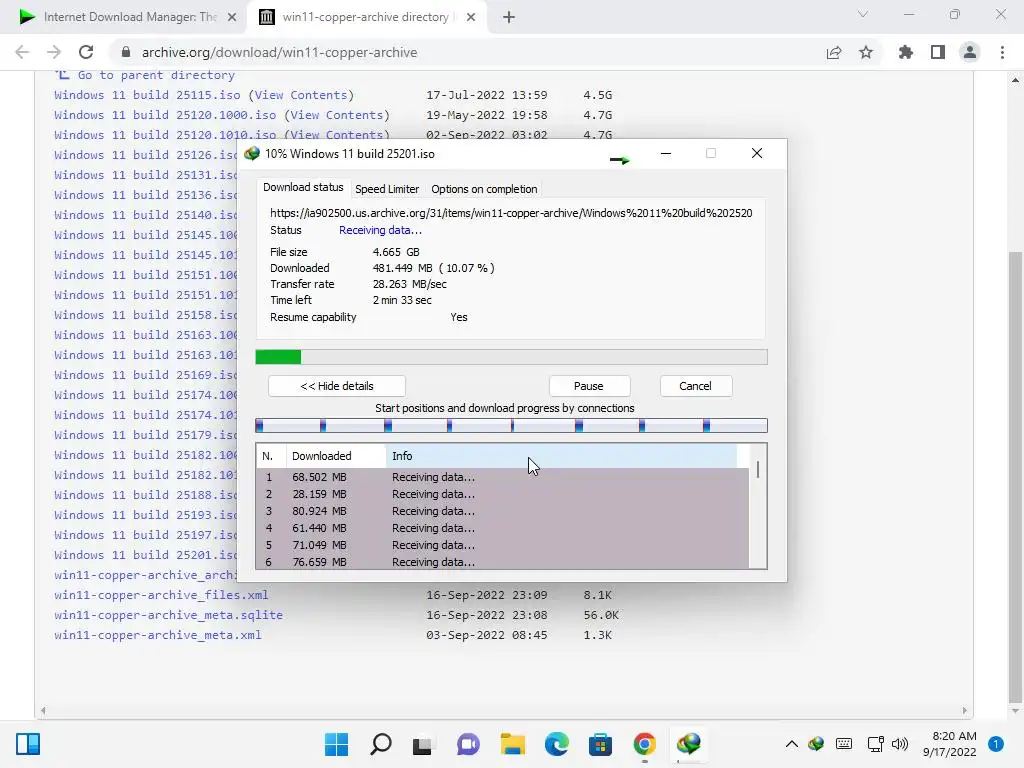The height and width of the screenshot is (768, 1024).
Task: Go back in Chrome browser
Action: (22, 52)
